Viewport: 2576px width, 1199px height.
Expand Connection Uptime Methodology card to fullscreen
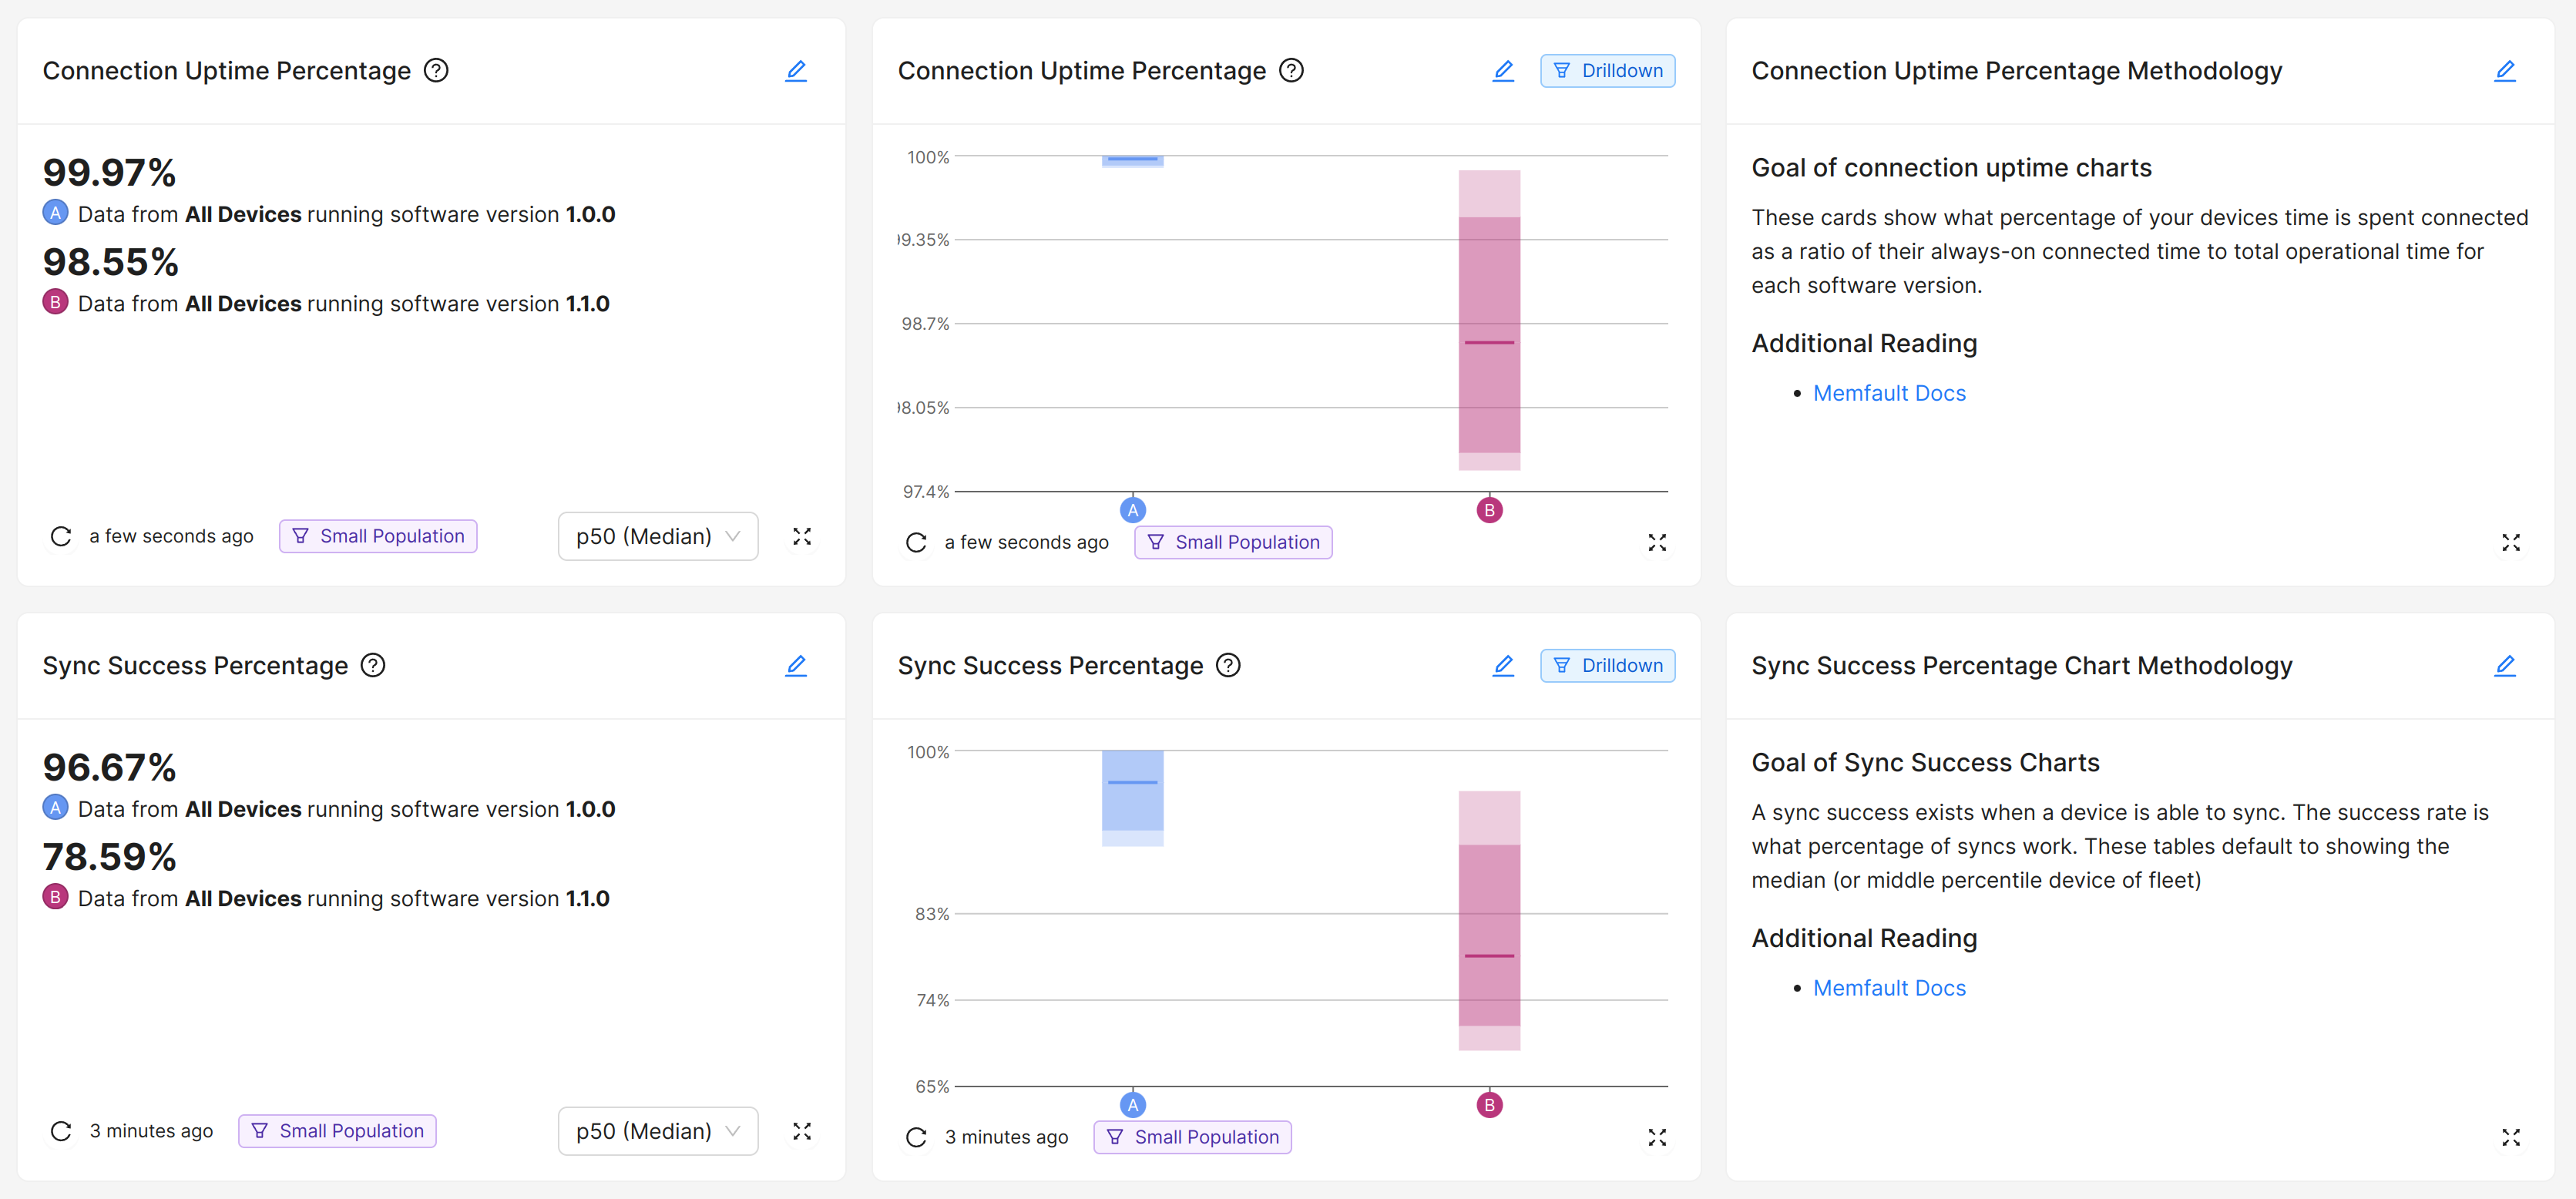coord(2510,543)
